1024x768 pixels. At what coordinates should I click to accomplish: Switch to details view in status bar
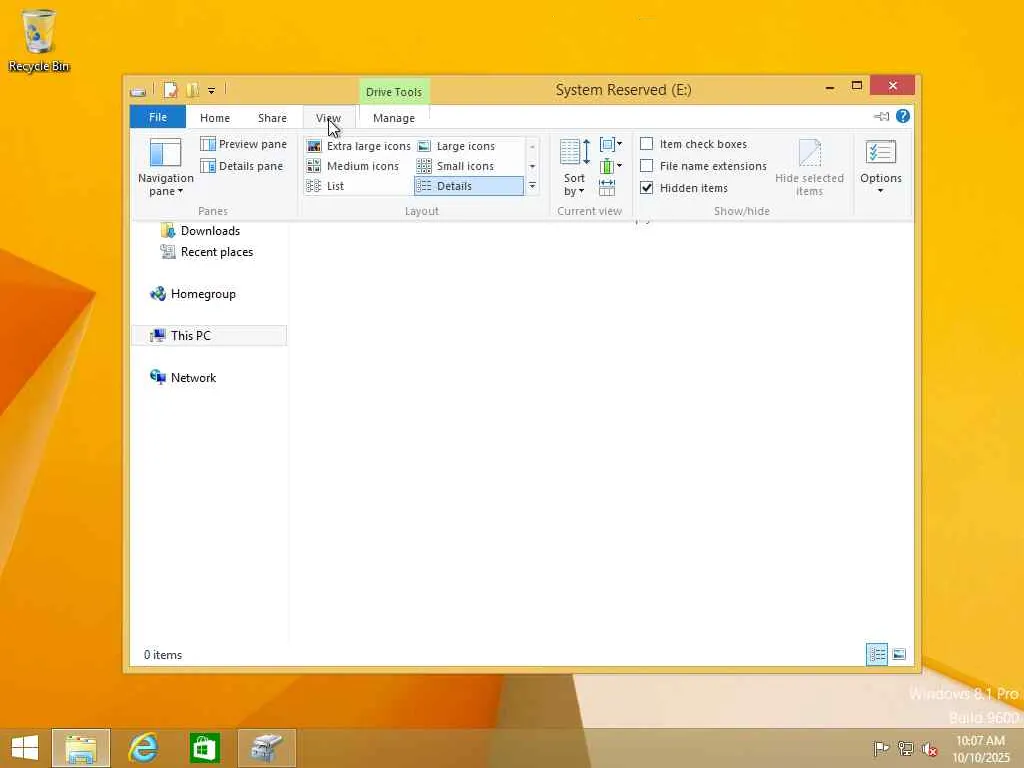tap(876, 654)
